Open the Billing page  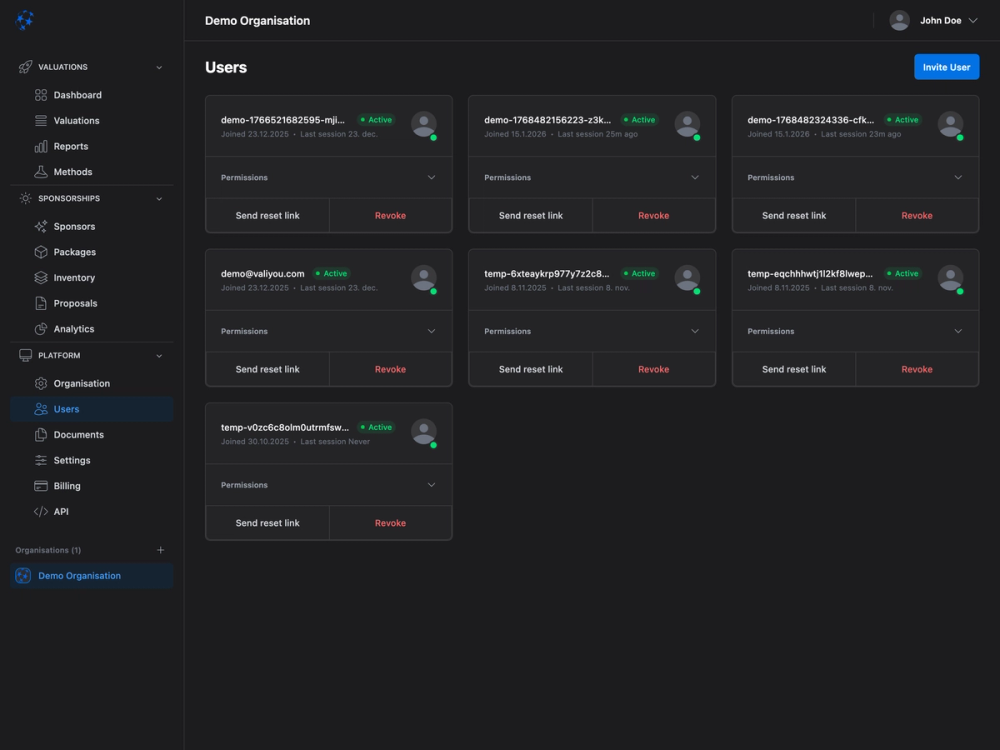coord(69,485)
